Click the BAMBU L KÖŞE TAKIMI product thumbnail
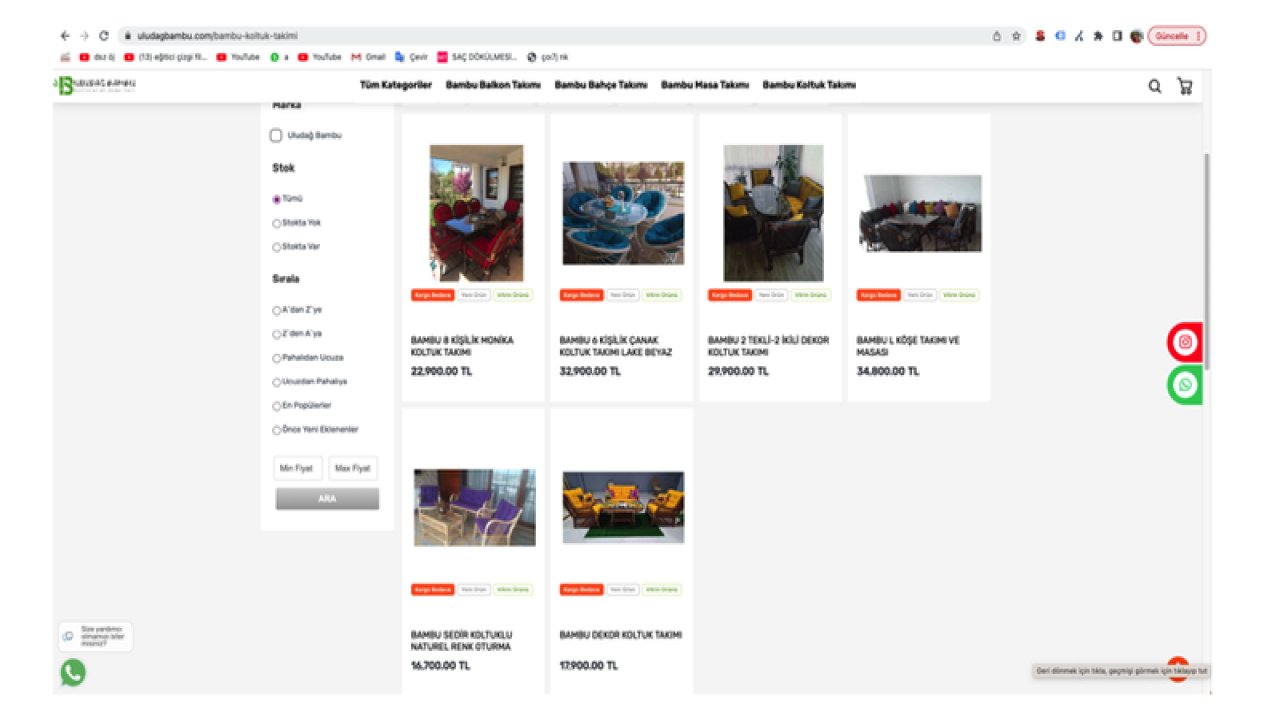Image resolution: width=1280 pixels, height=720 pixels. tap(918, 210)
